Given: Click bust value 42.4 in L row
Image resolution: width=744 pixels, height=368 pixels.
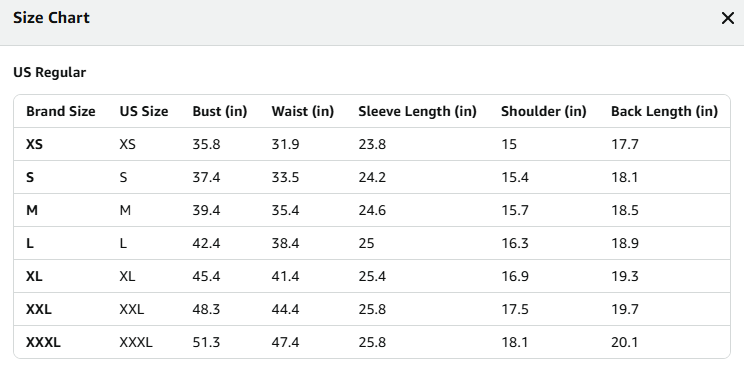Looking at the screenshot, I should (206, 243).
